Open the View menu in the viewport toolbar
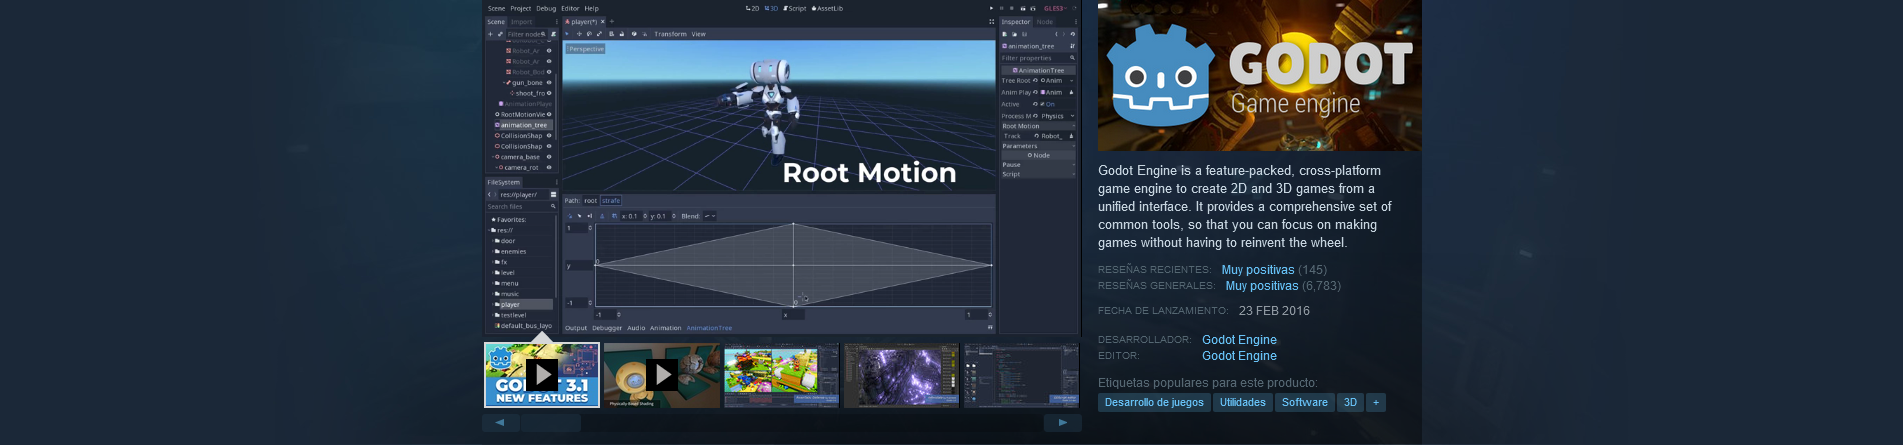Image resolution: width=1903 pixels, height=445 pixels. click(x=698, y=34)
